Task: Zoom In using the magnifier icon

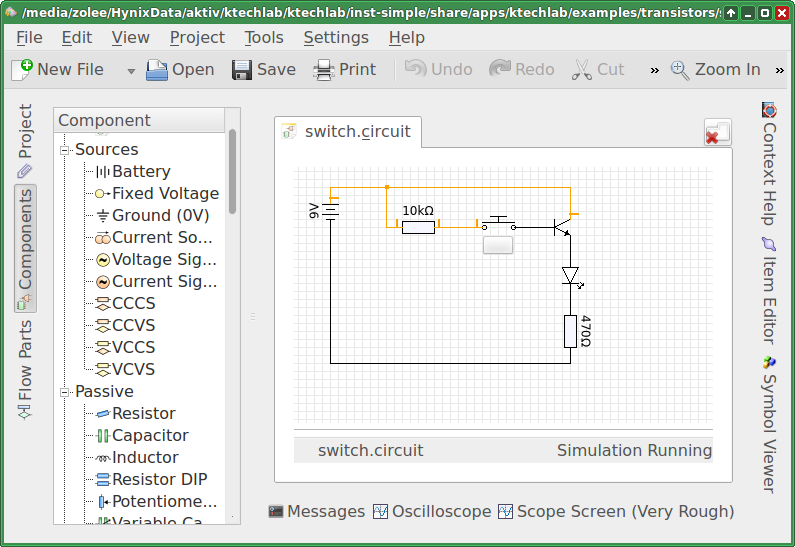Action: [x=679, y=69]
